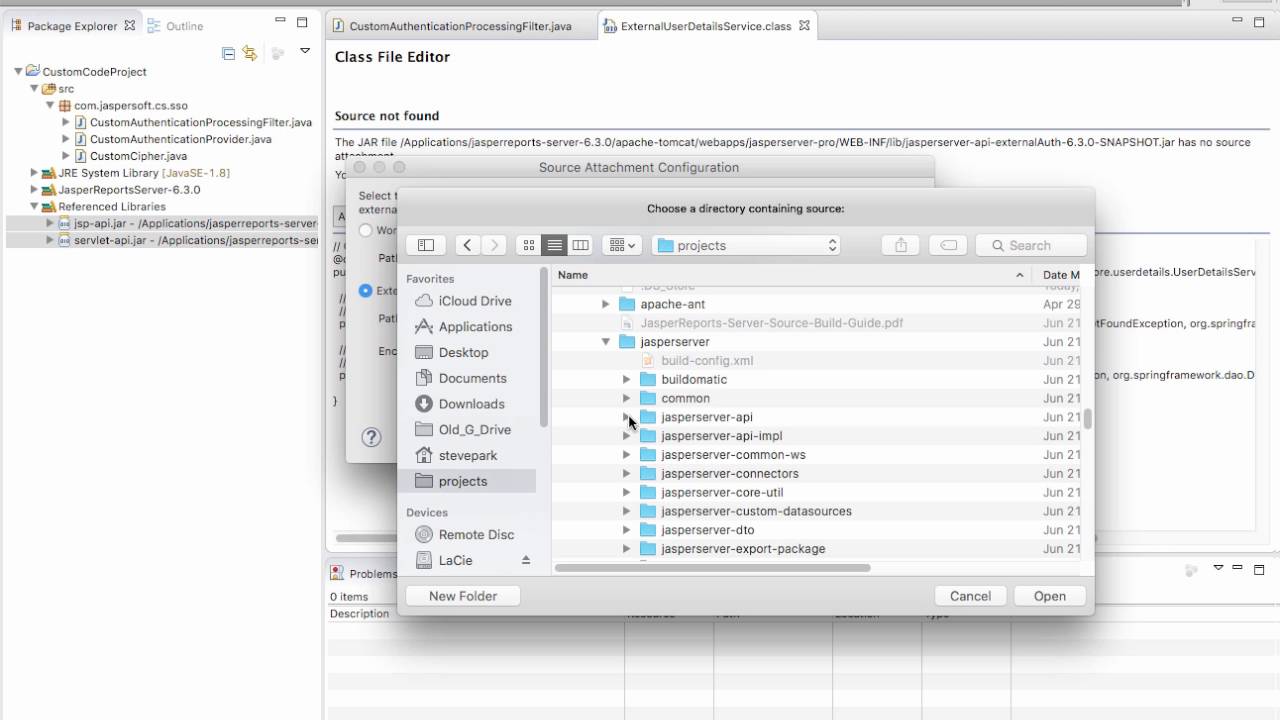Expand the apache-ant folder

coord(605,304)
